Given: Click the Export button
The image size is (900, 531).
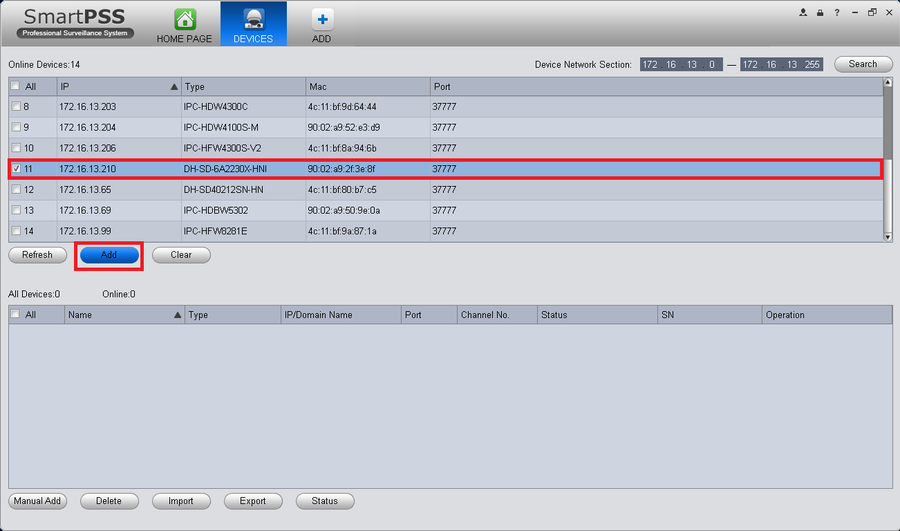Looking at the screenshot, I should [x=253, y=501].
